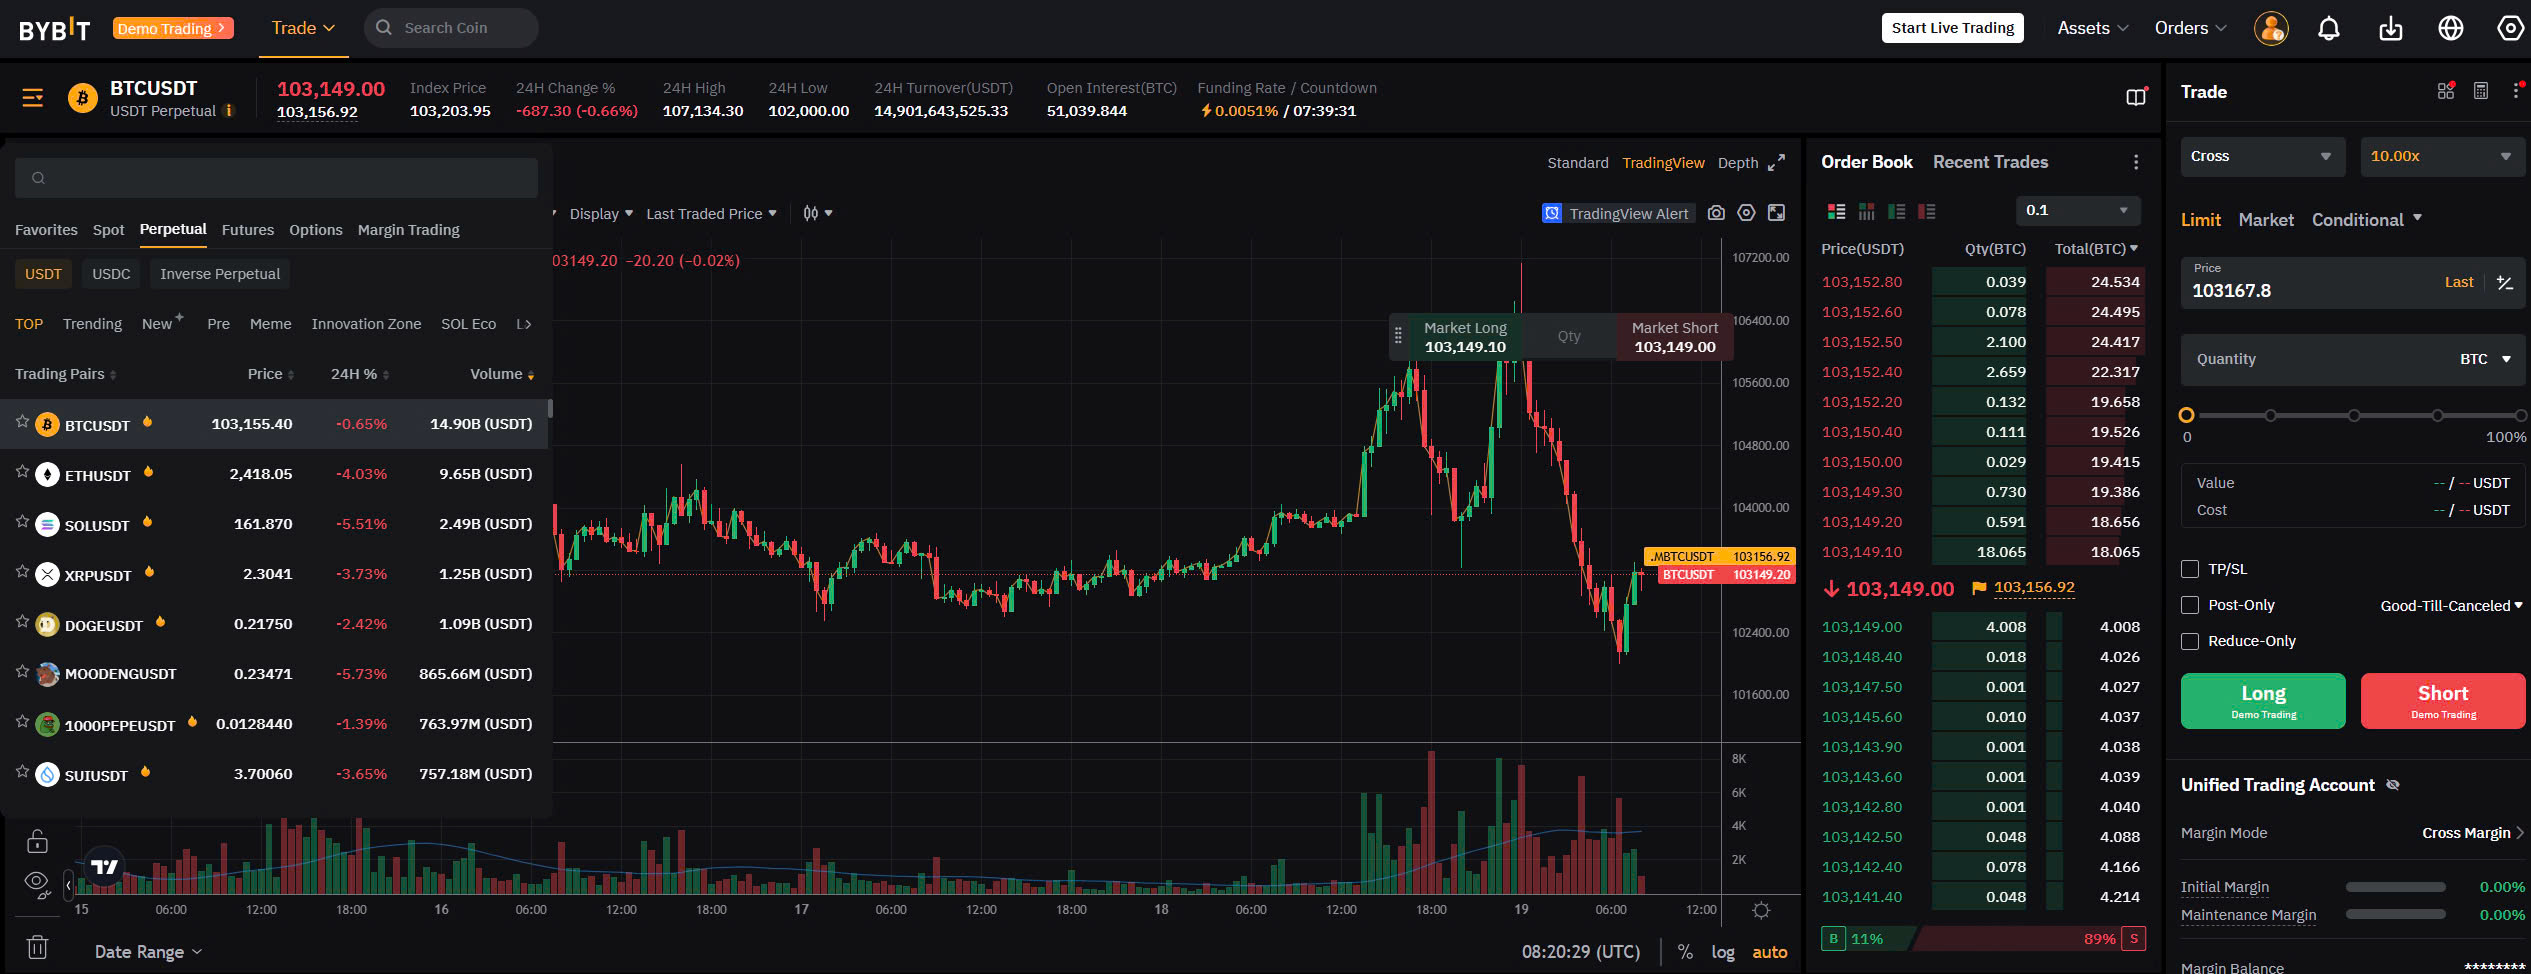Open user profile avatar
Viewport: 2531px width, 974px height.
click(x=2271, y=28)
